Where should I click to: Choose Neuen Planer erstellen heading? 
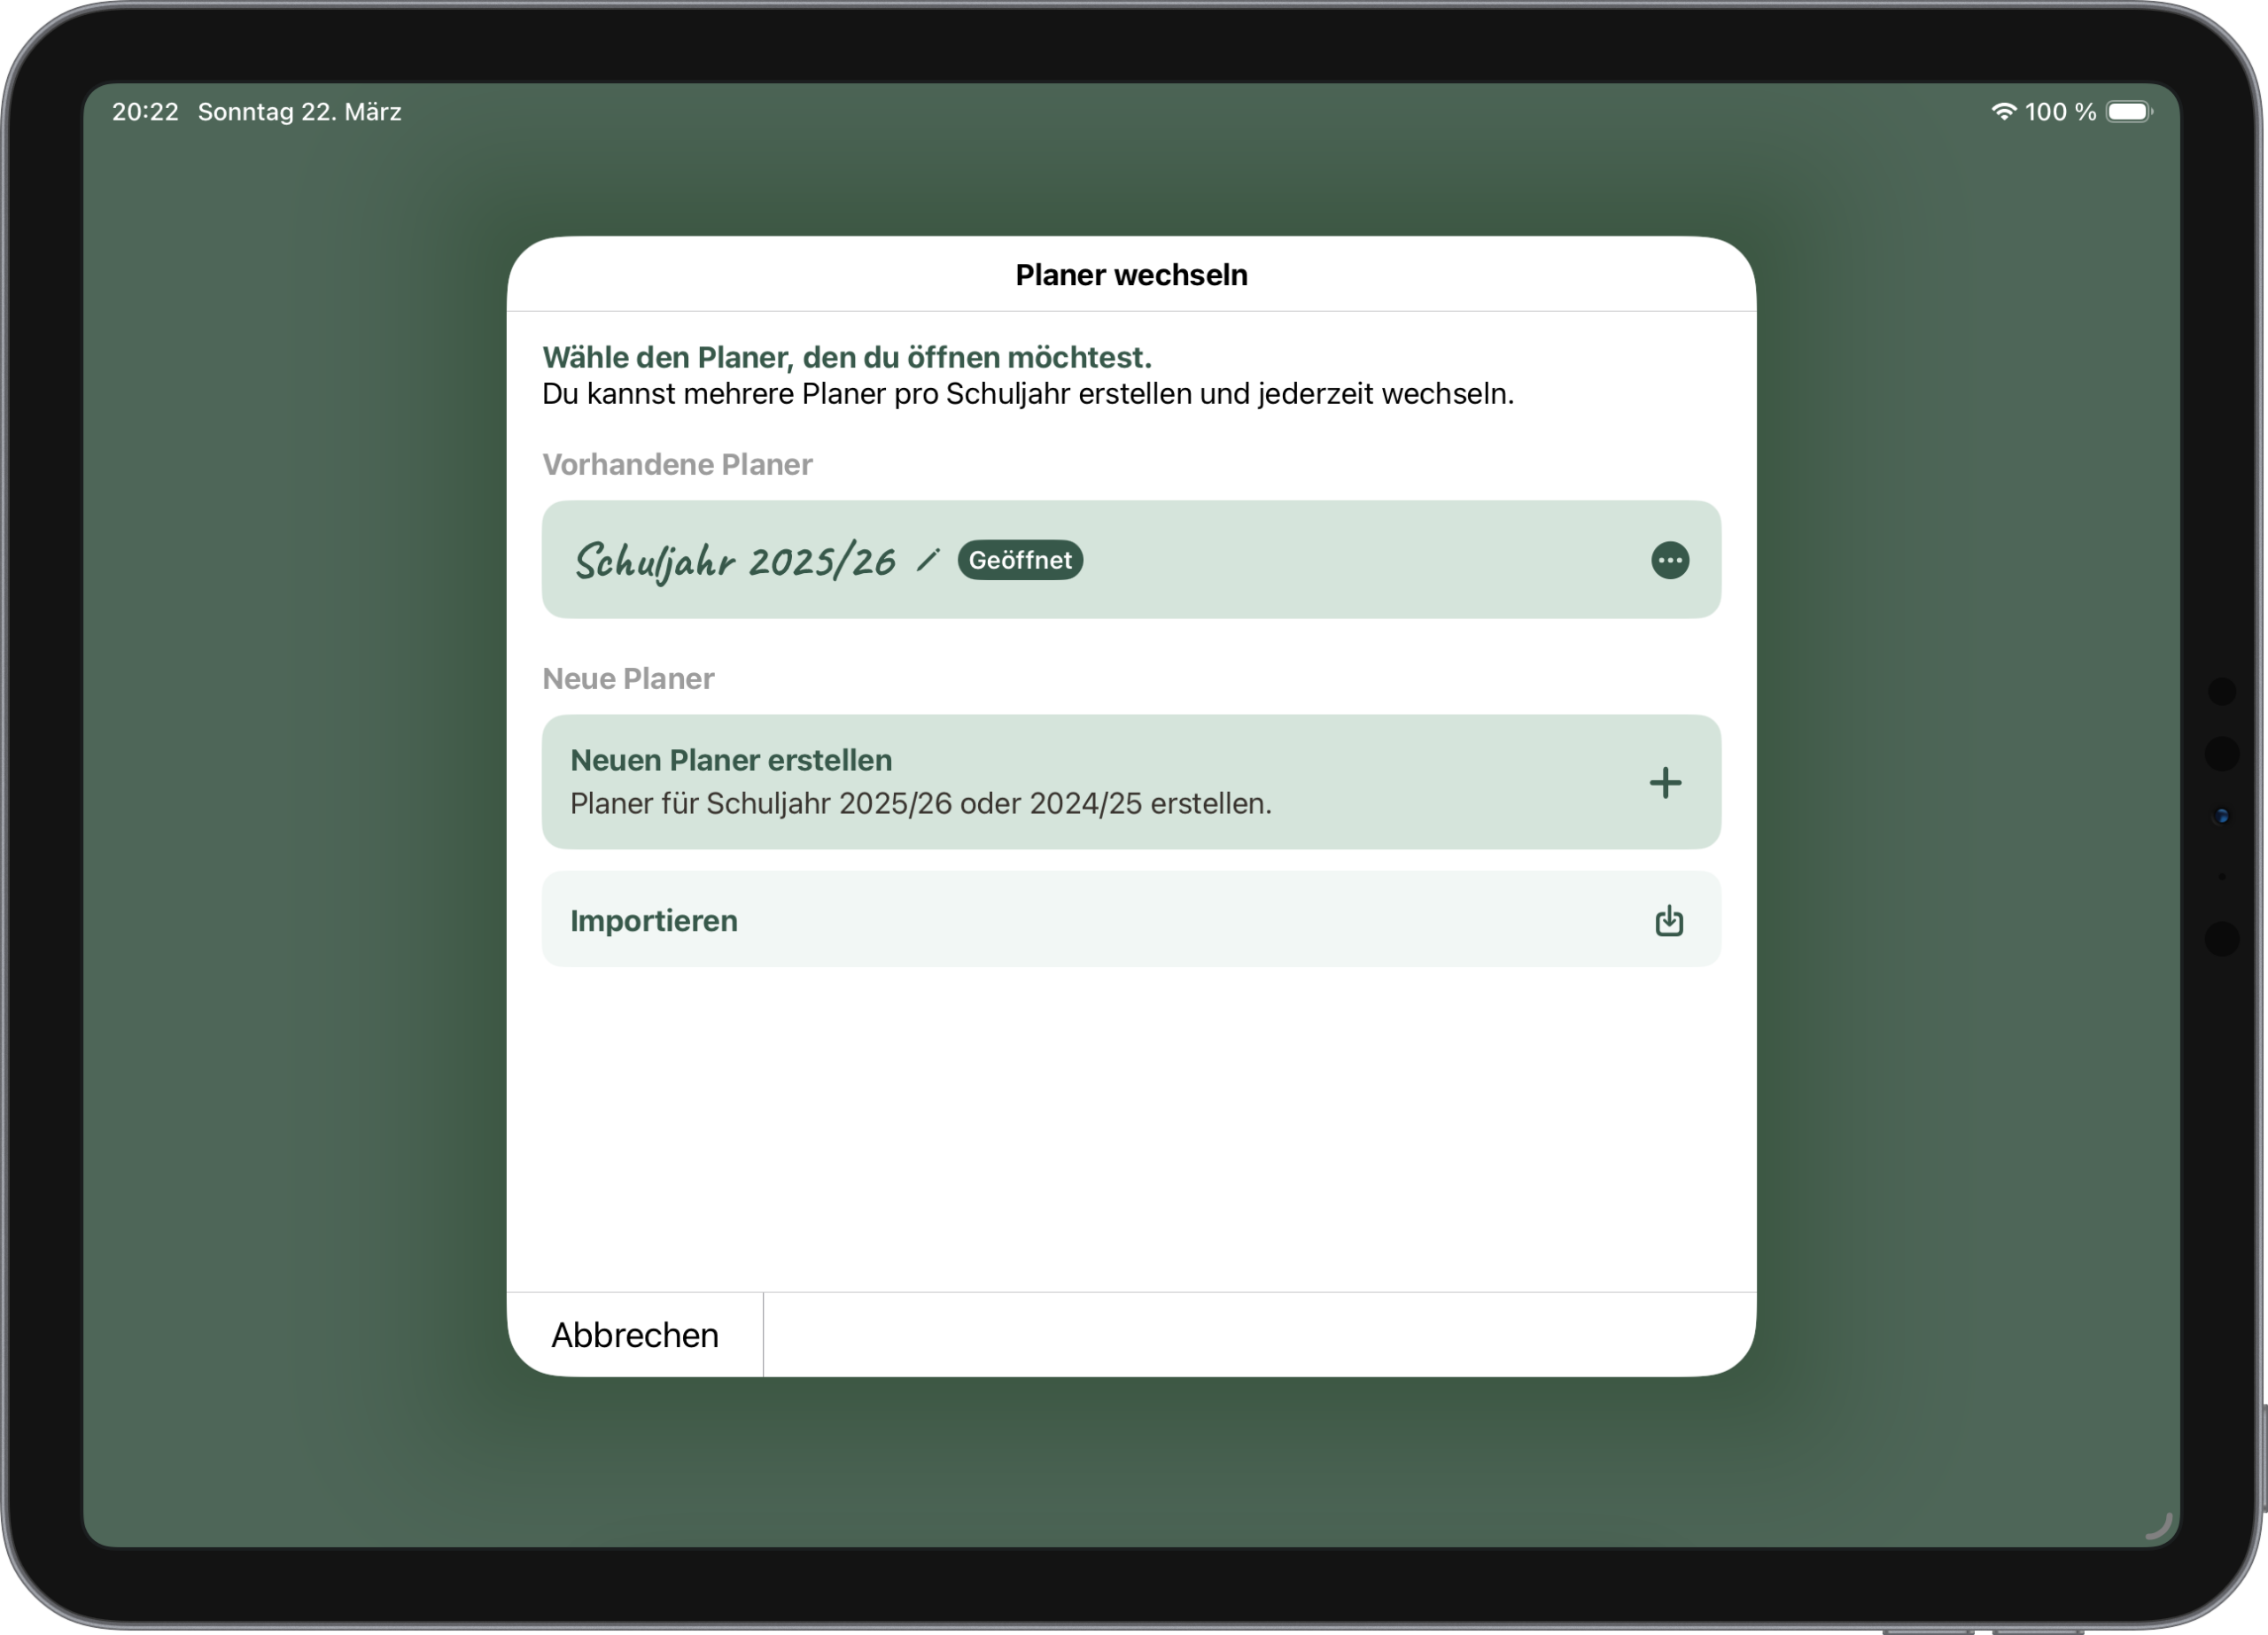[x=731, y=760]
